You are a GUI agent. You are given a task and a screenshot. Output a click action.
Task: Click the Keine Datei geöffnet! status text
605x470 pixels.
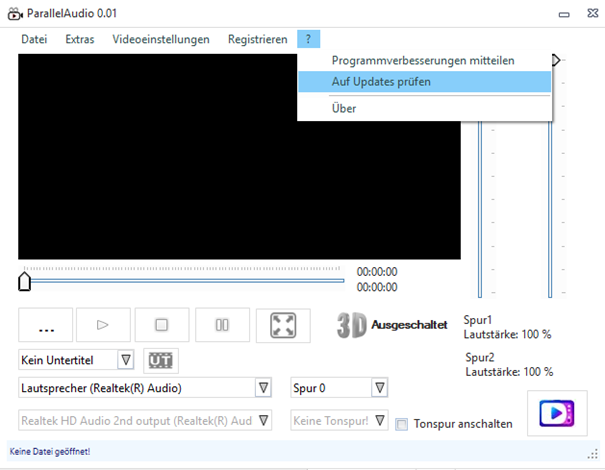click(50, 451)
